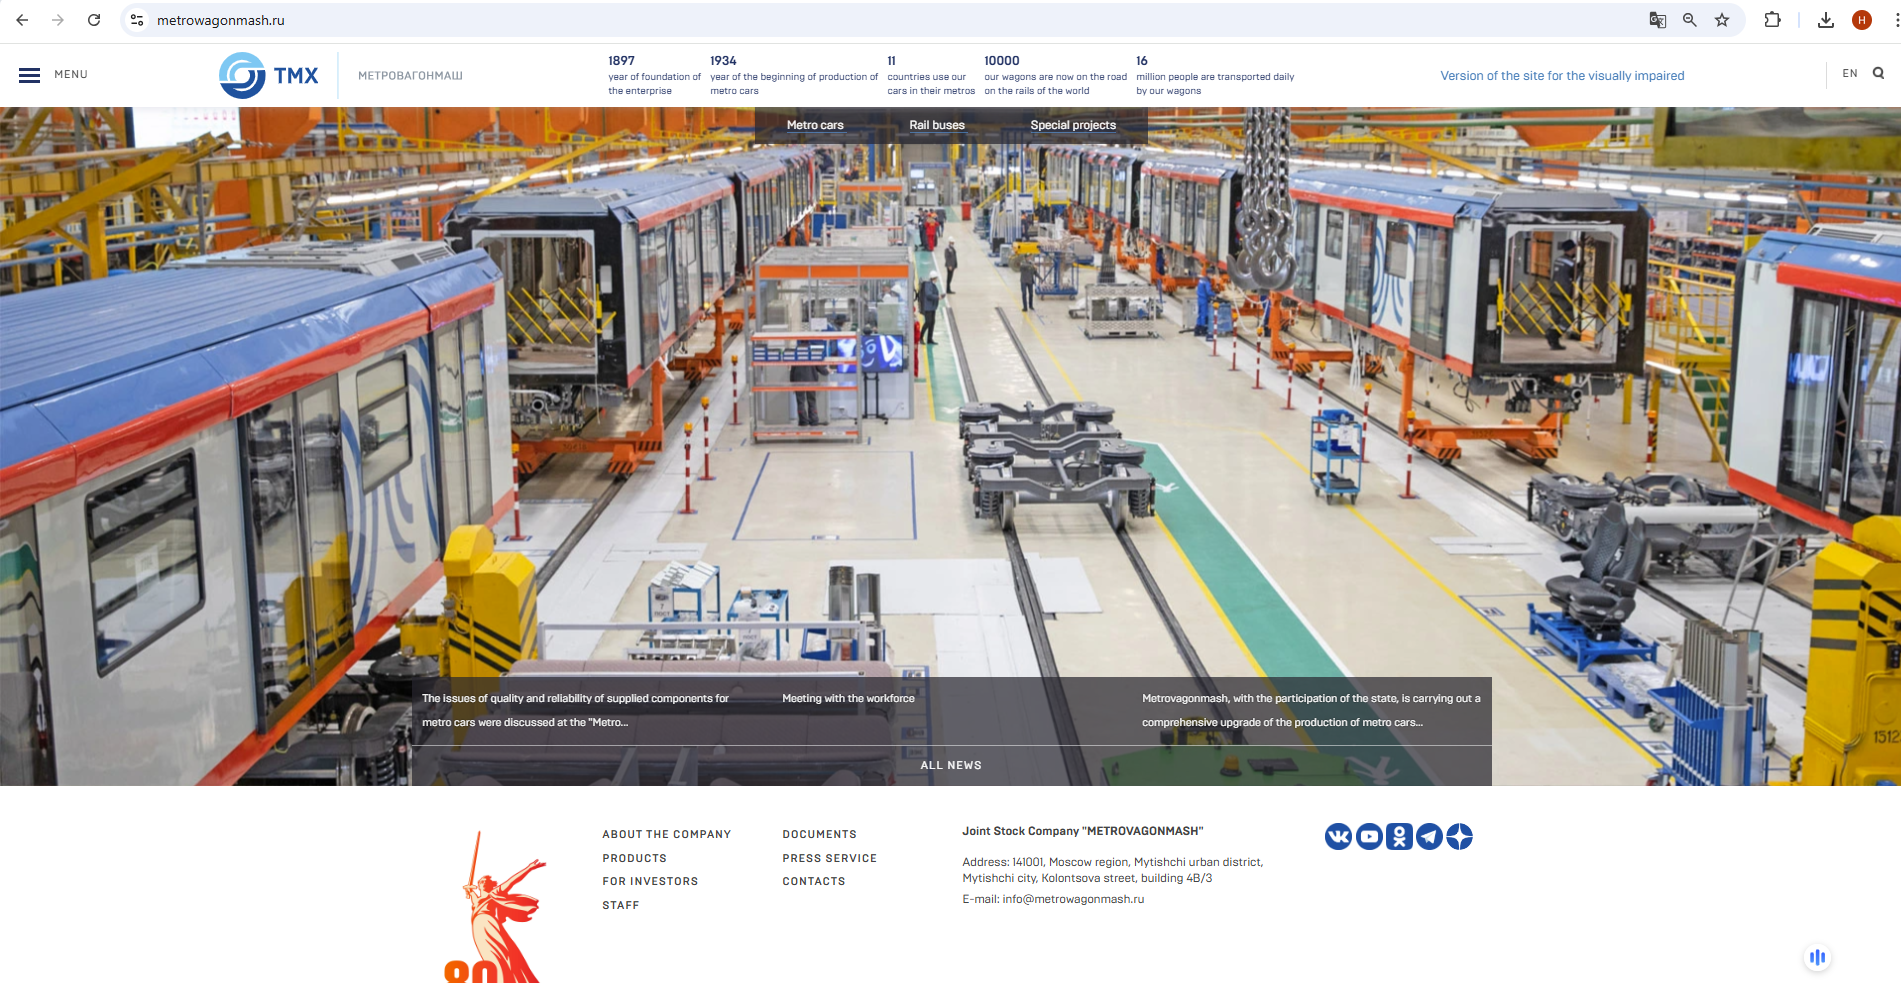1901x983 pixels.
Task: Click the Odnoklassniki social icon
Action: click(1399, 836)
